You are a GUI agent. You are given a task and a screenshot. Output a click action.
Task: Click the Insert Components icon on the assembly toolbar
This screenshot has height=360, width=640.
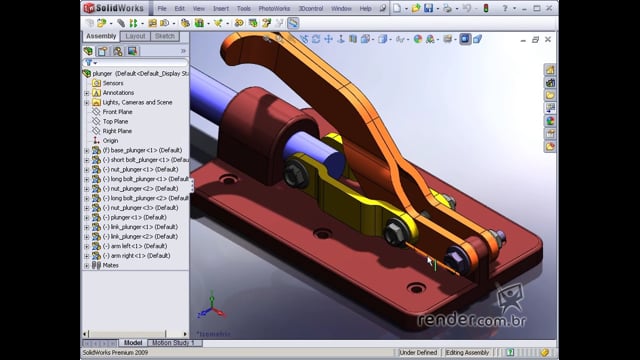coord(101,23)
